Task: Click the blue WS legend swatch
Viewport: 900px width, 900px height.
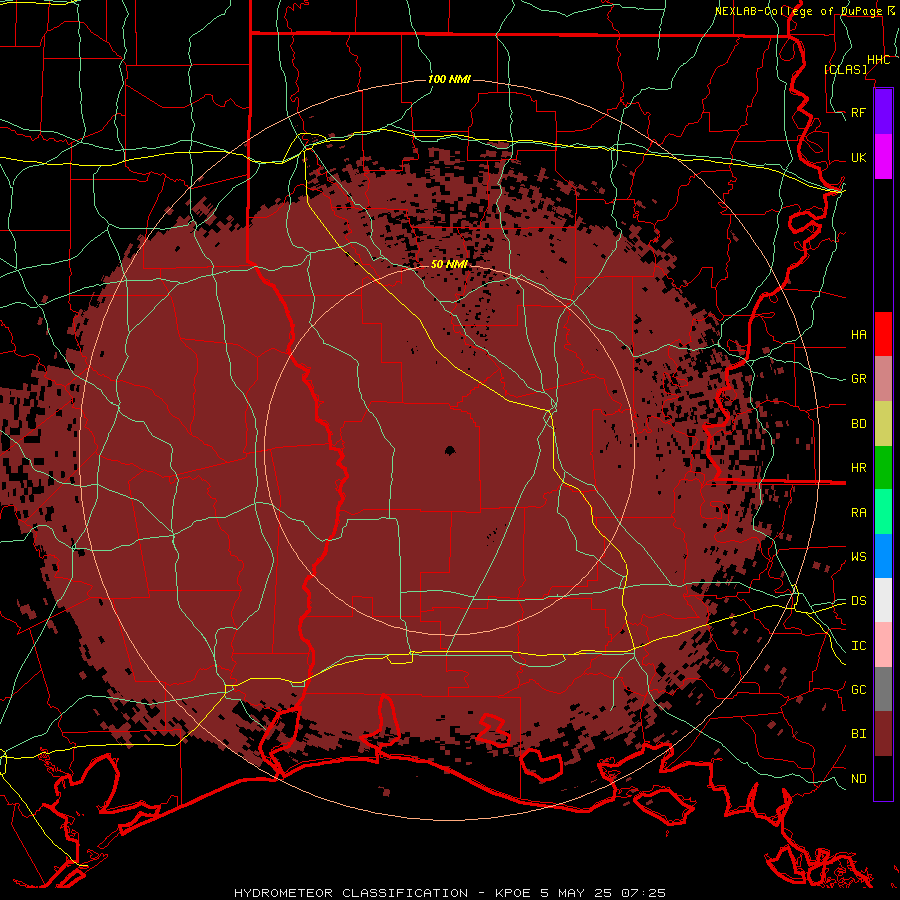Action: (x=883, y=556)
